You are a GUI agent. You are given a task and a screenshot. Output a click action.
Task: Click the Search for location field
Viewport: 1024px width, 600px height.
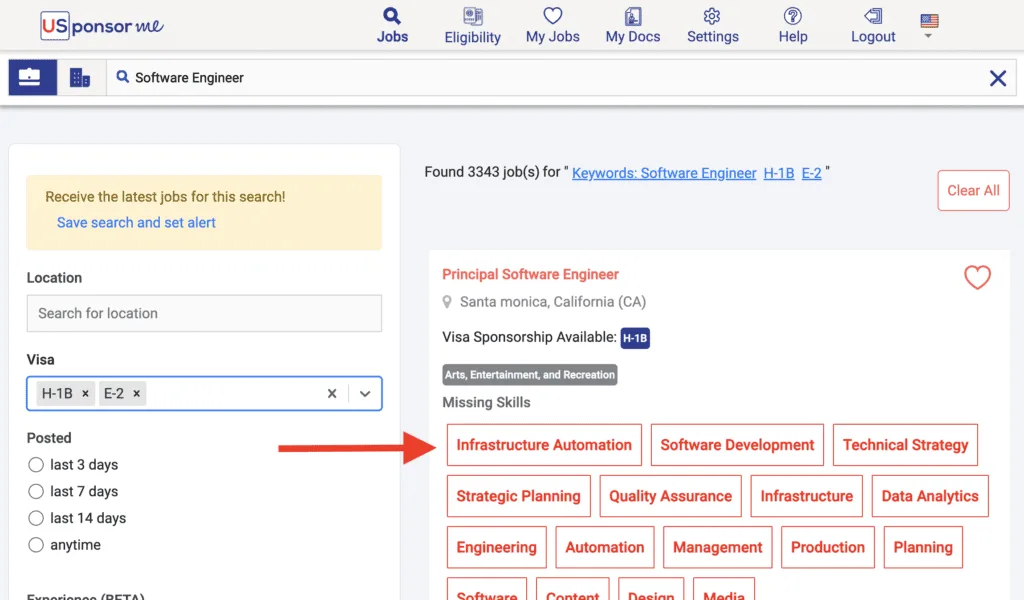204,313
